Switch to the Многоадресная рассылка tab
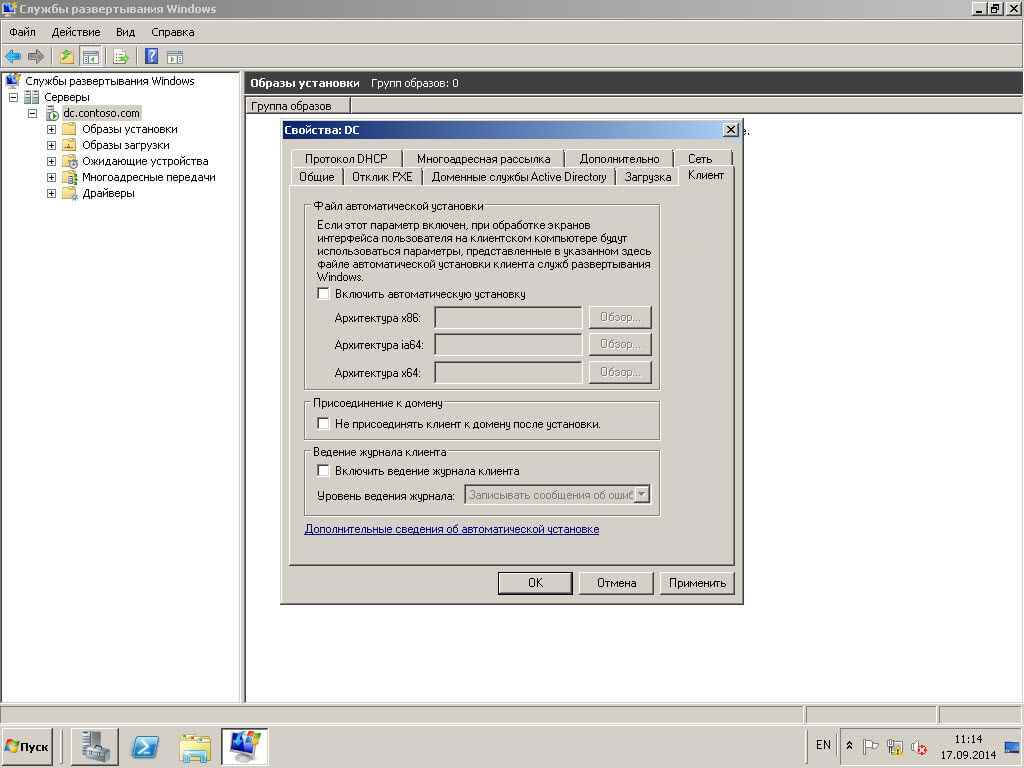1024x768 pixels. 483,159
